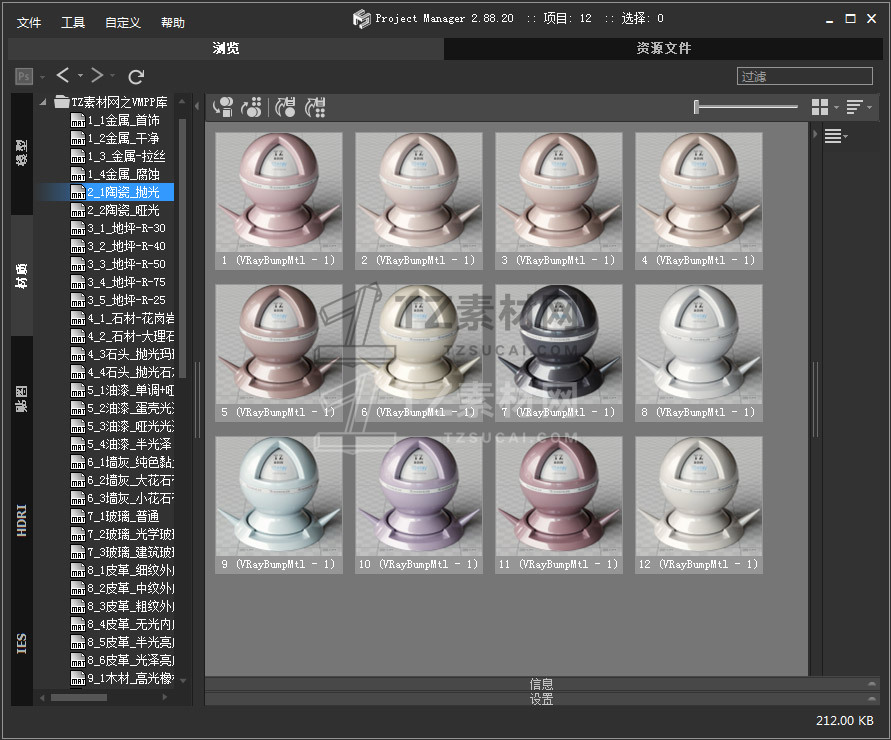
Task: Open the thumbnail grid view dropdown
Action: pos(823,107)
